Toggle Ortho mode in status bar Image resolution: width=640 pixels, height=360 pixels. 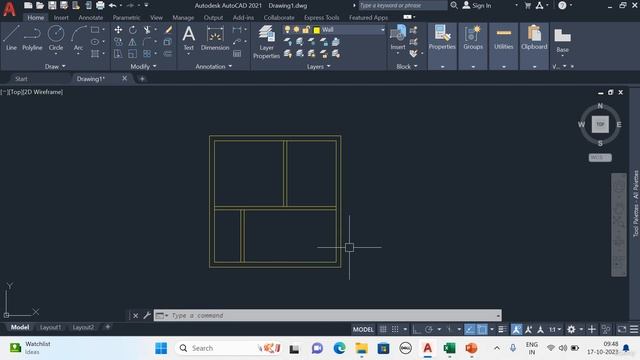coord(416,329)
